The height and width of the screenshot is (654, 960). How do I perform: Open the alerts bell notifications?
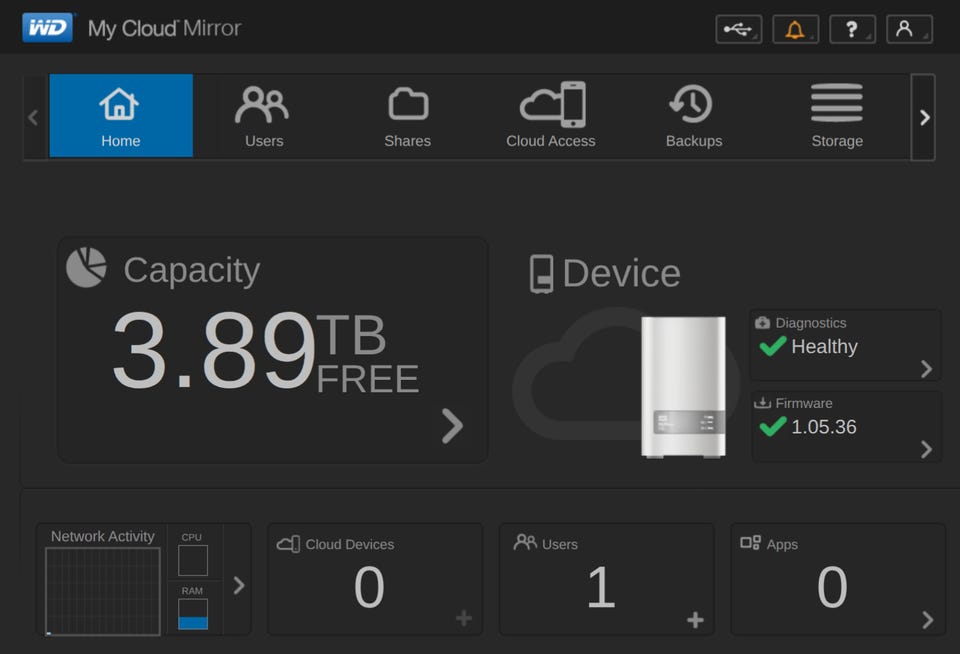(795, 30)
